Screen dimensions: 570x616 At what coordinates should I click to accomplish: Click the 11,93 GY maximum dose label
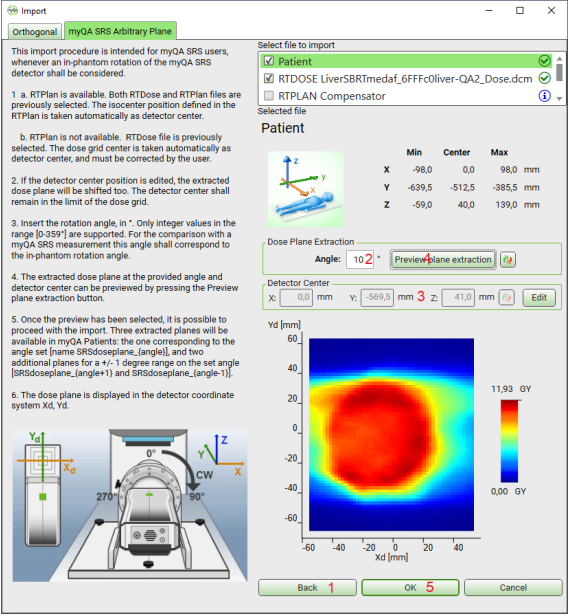pyautogui.click(x=511, y=389)
